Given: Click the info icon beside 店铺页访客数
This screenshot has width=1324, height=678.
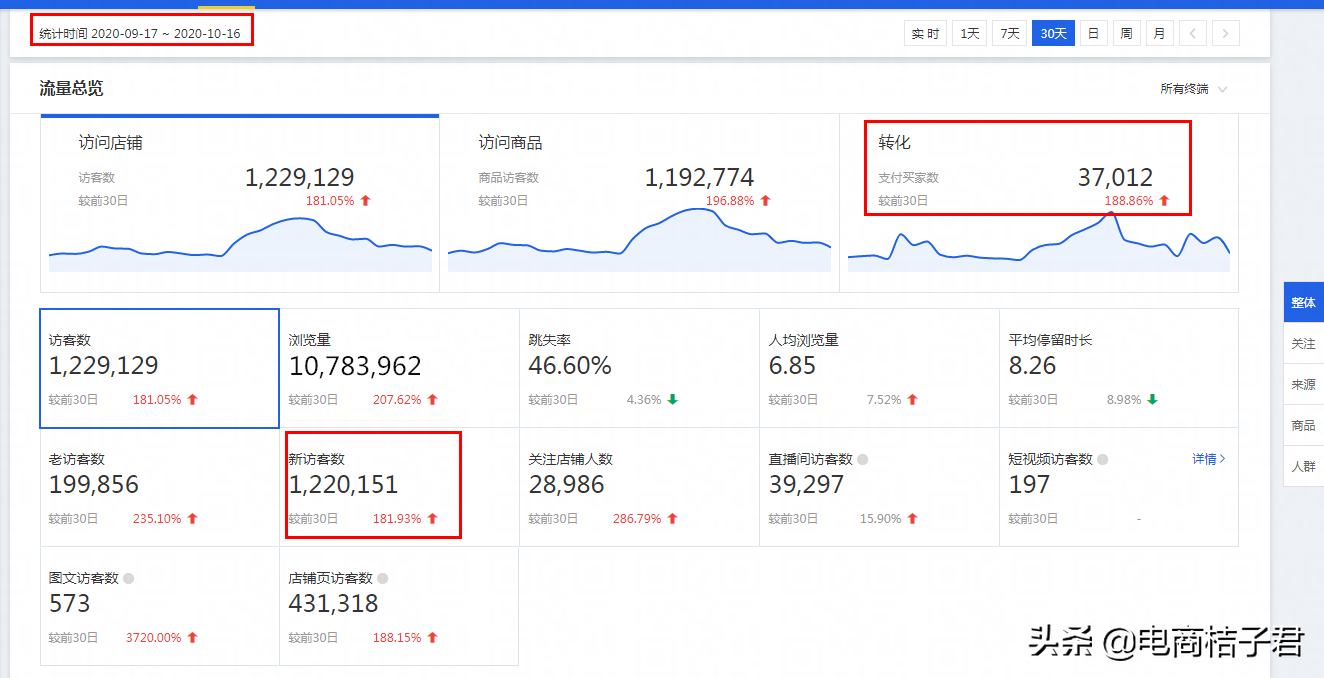Looking at the screenshot, I should [382, 578].
